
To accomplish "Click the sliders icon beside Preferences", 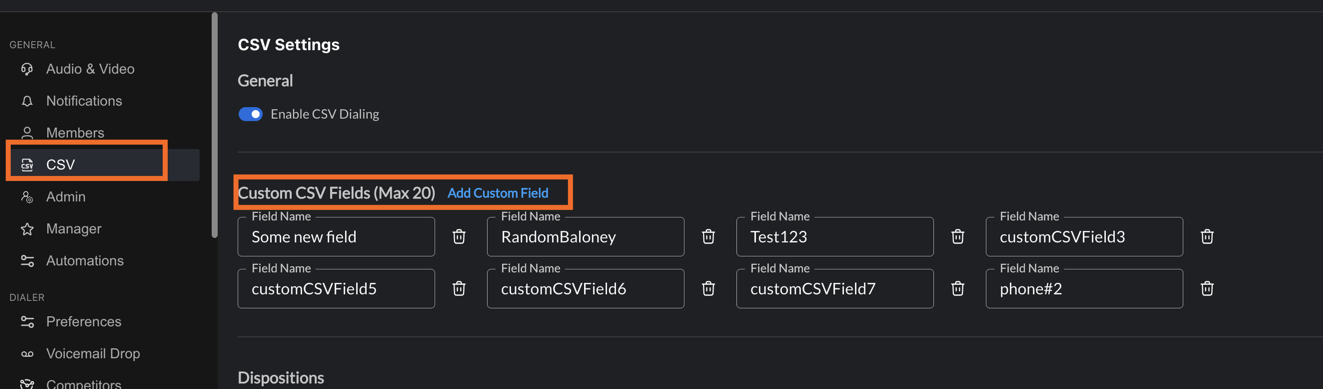I will pyautogui.click(x=27, y=322).
